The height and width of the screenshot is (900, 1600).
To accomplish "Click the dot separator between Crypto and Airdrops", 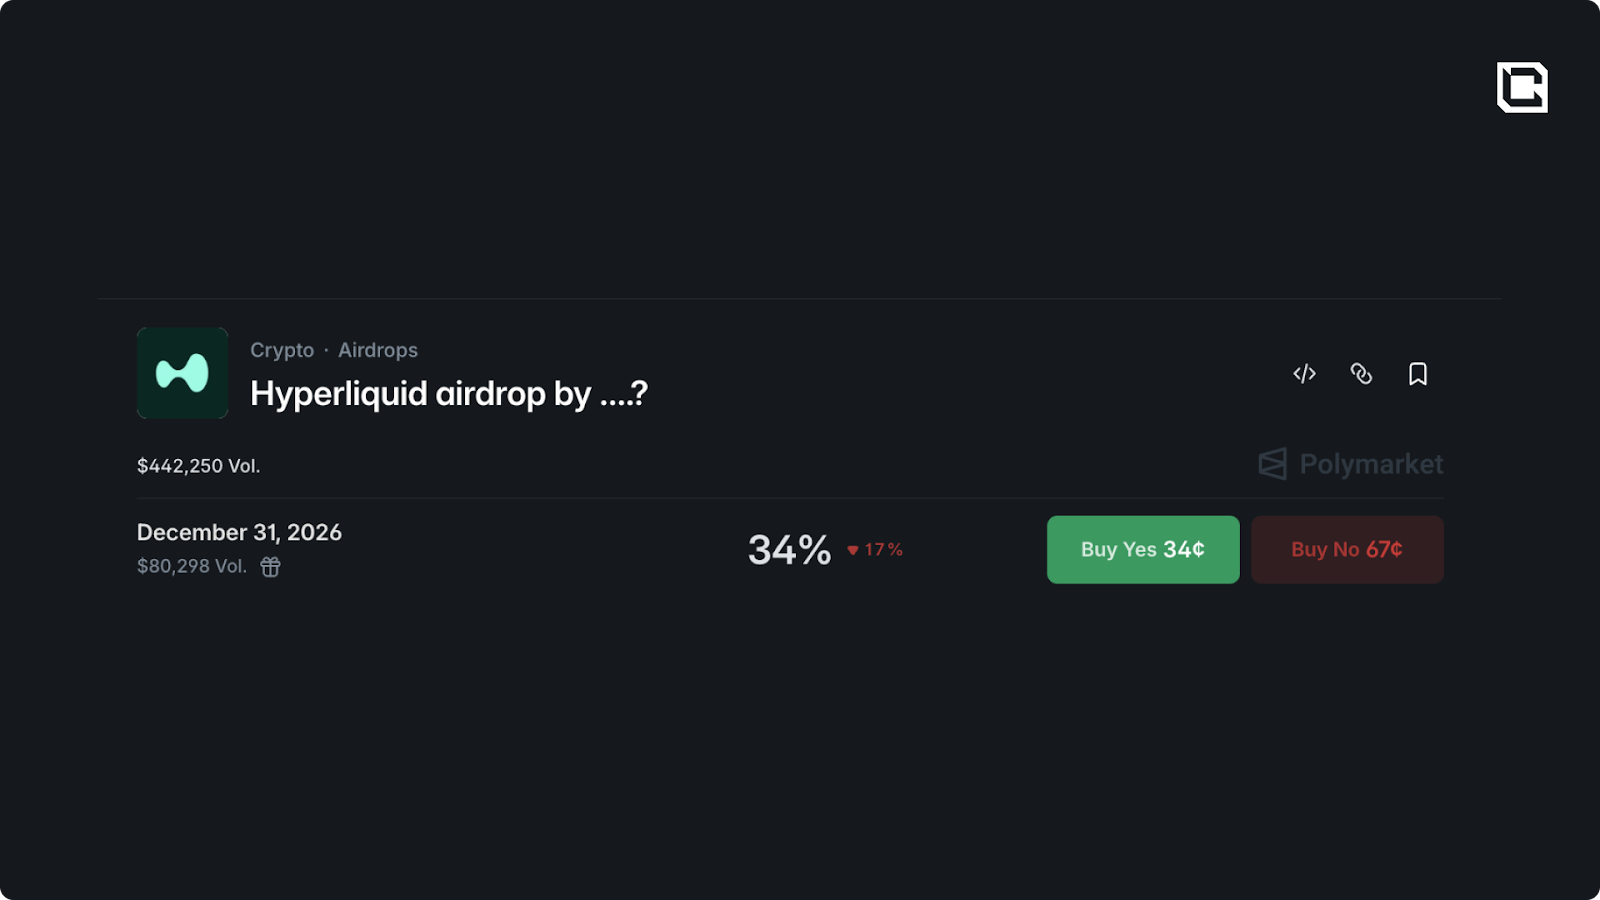I will [x=326, y=350].
